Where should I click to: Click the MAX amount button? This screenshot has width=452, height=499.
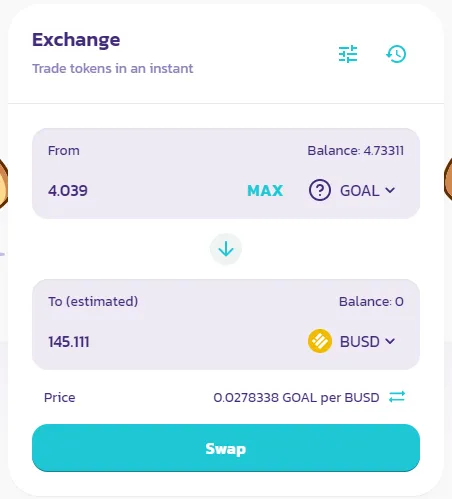265,191
